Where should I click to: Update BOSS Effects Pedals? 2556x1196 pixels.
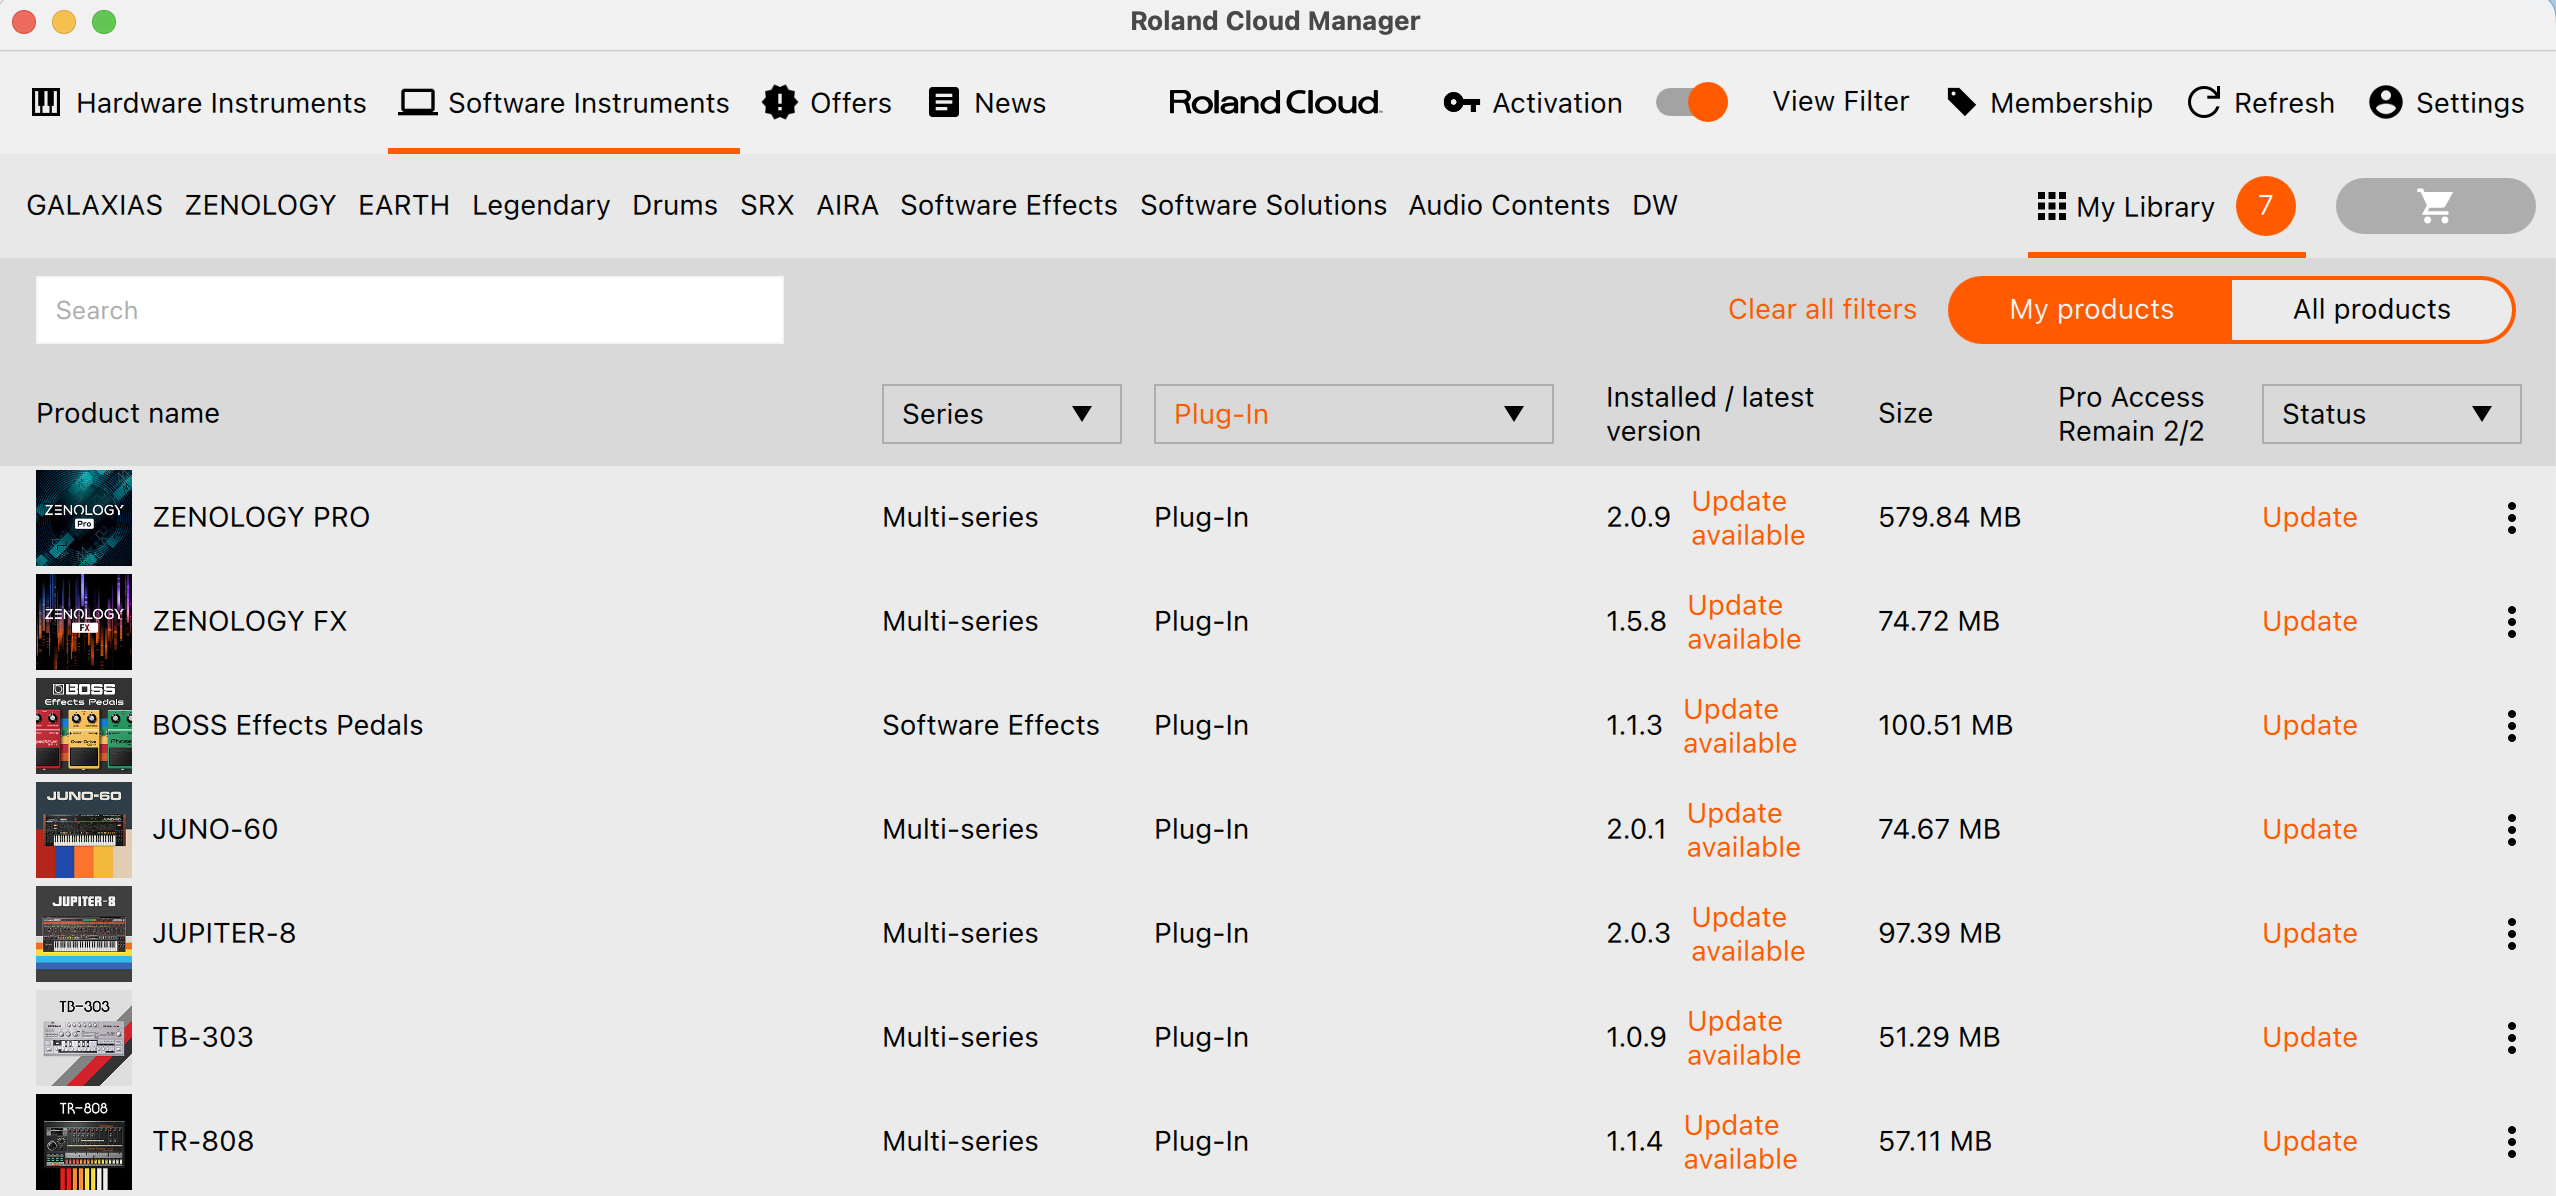coord(2310,725)
